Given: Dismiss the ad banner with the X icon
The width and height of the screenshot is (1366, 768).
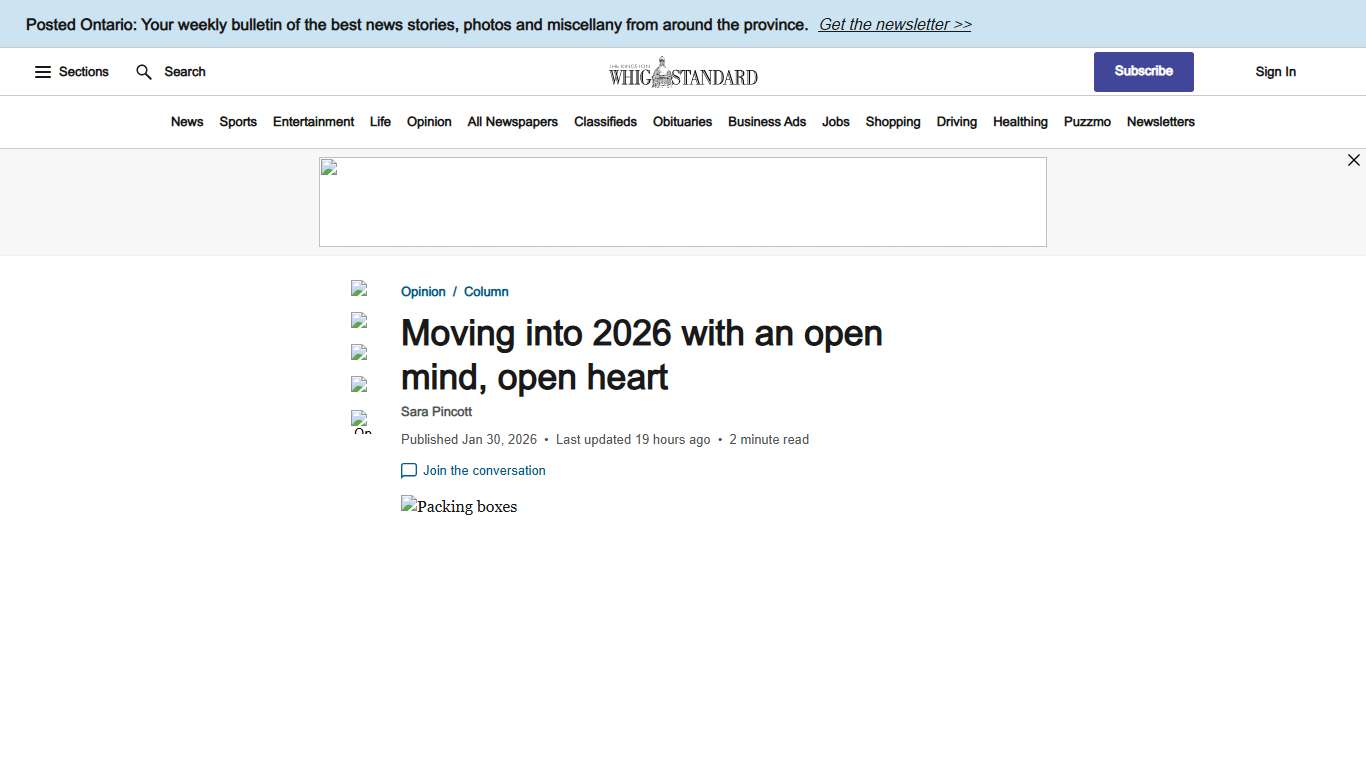Looking at the screenshot, I should click(x=1354, y=160).
